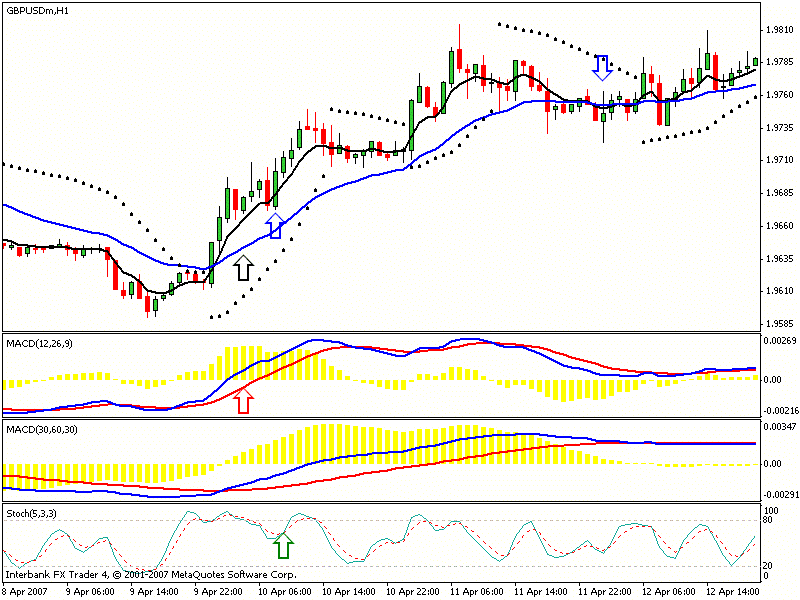Click the 1.9710 price axis value

click(x=780, y=160)
